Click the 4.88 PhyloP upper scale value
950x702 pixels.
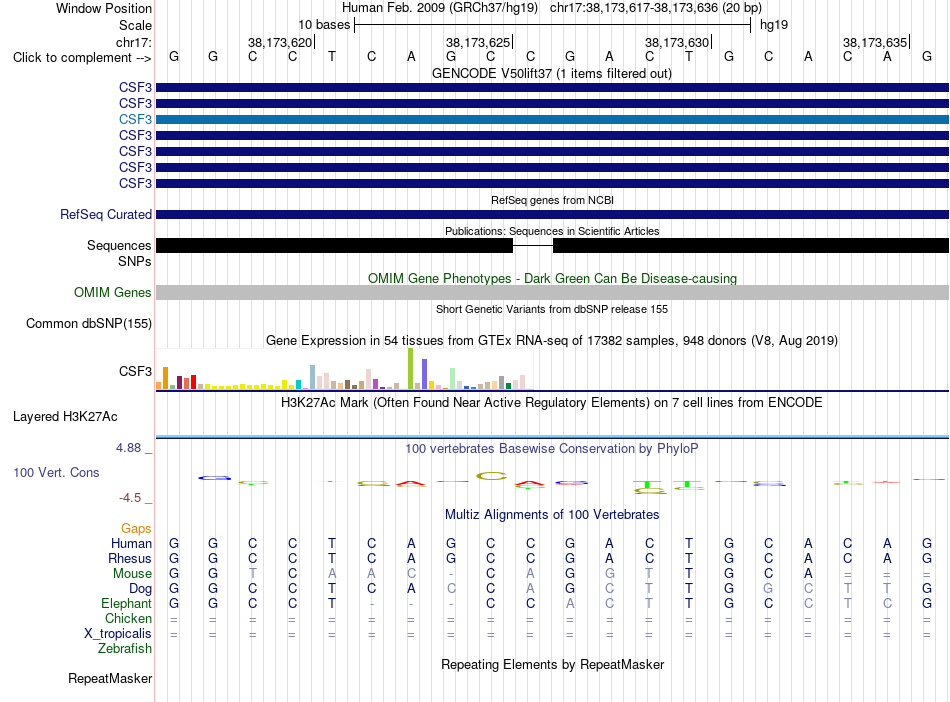point(128,448)
